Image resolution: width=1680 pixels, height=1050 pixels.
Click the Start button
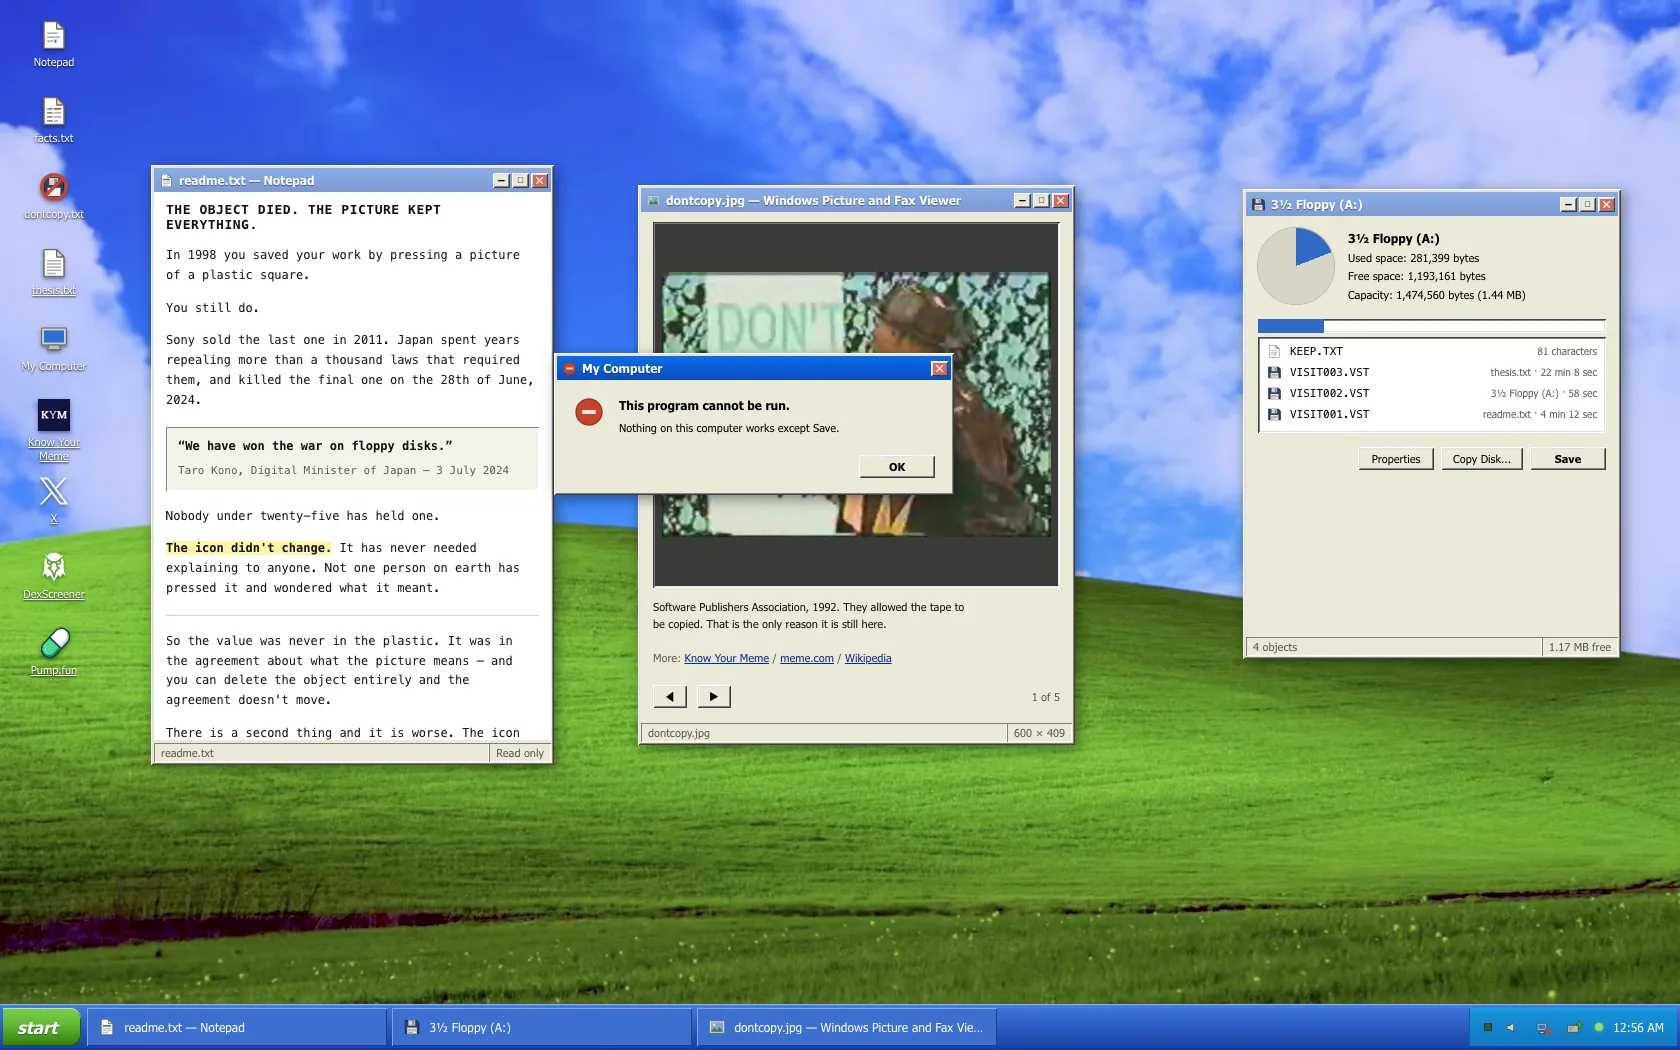tap(41, 1028)
